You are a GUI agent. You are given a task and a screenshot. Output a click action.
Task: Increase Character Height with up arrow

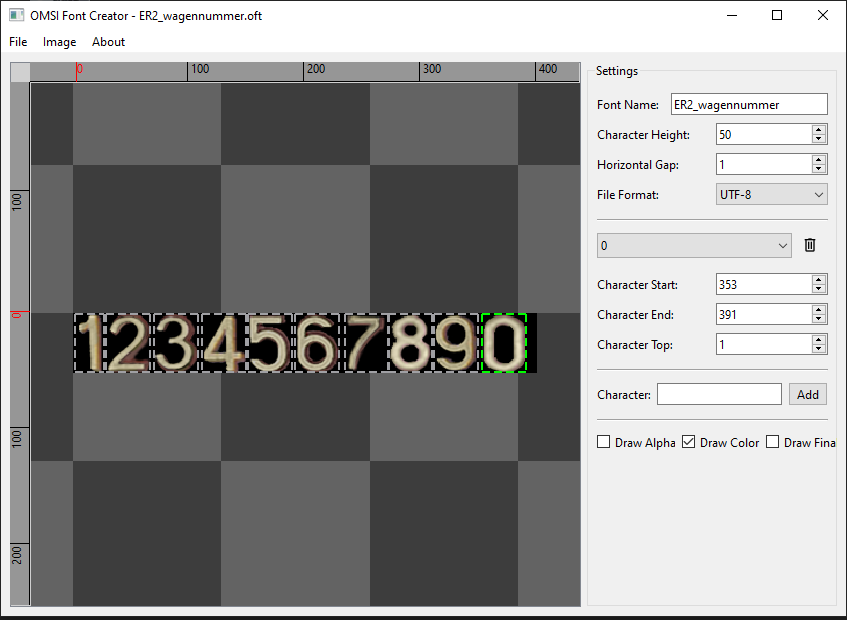point(819,130)
